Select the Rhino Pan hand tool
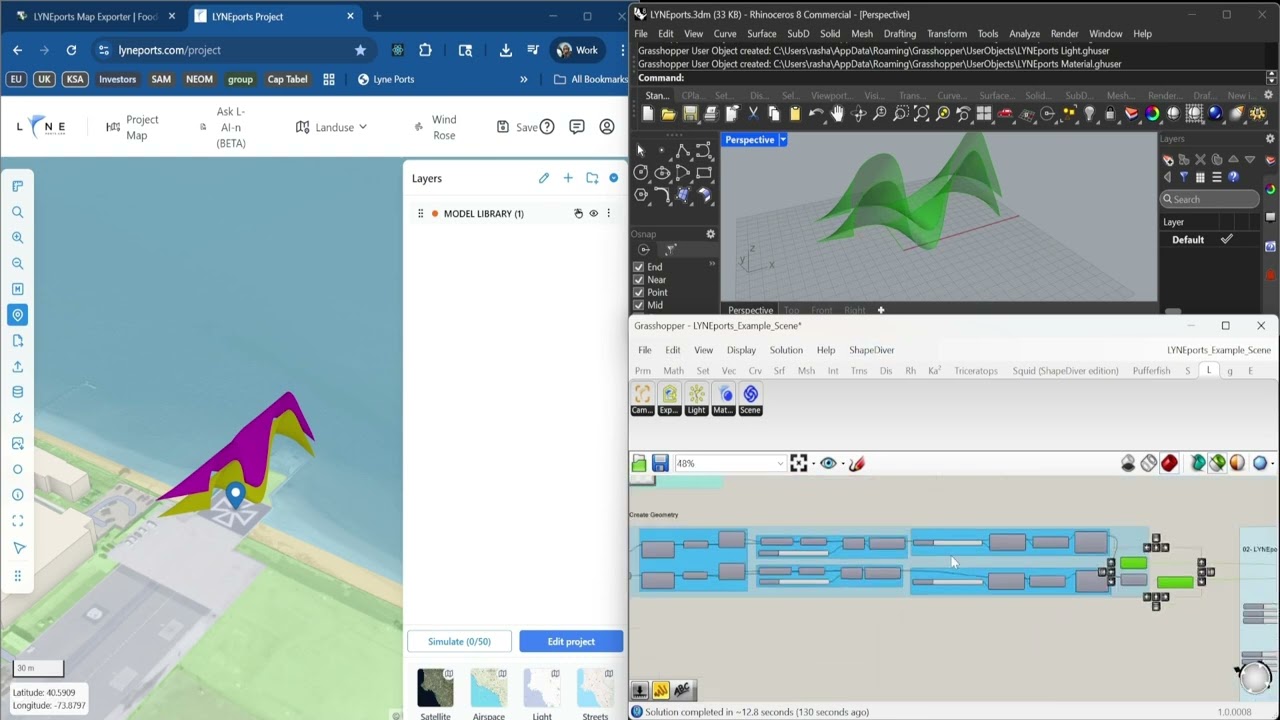This screenshot has width=1280, height=720. [837, 114]
